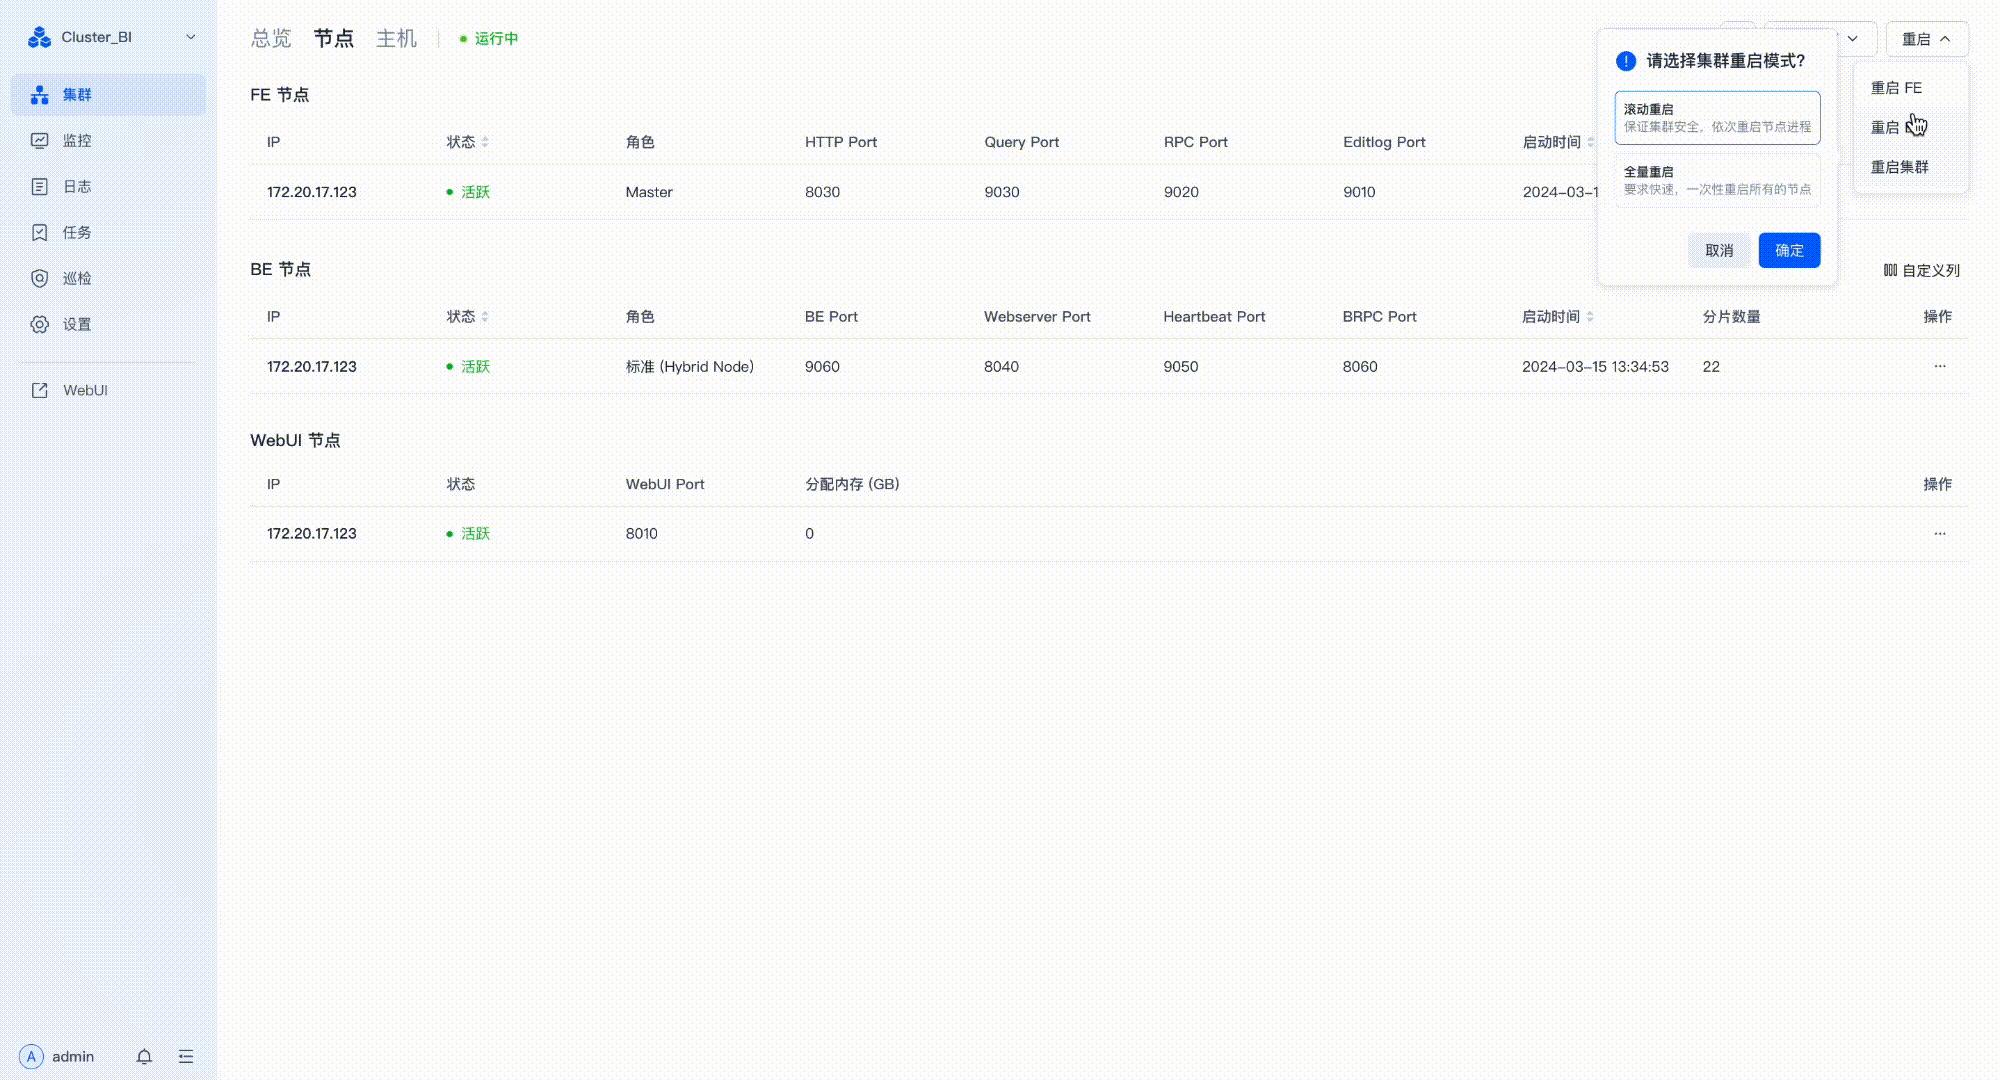Open the 设置 settings page
2000x1080 pixels.
tap(108, 325)
